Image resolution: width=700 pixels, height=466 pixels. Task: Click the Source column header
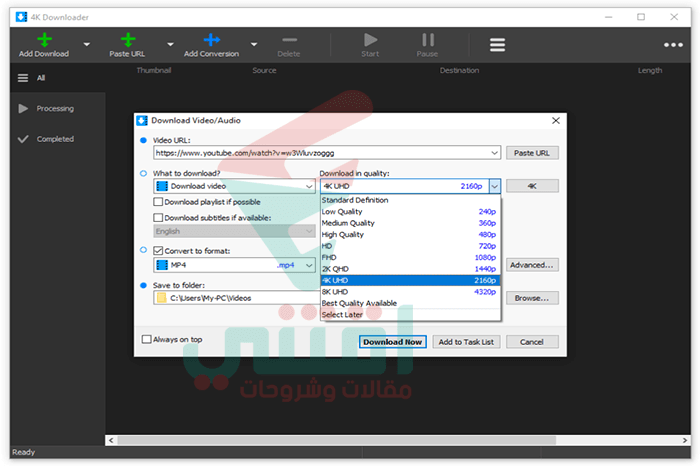264,70
